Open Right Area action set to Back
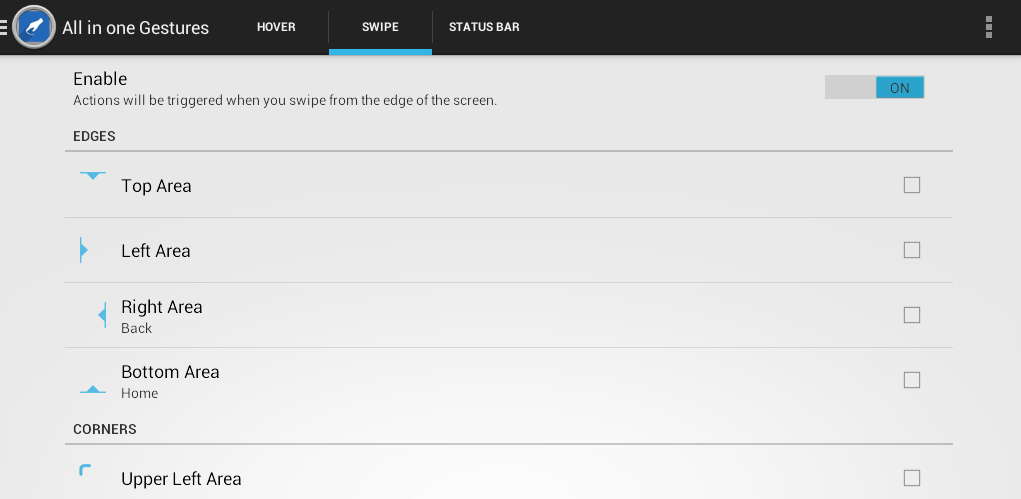This screenshot has width=1021, height=499. click(x=509, y=315)
